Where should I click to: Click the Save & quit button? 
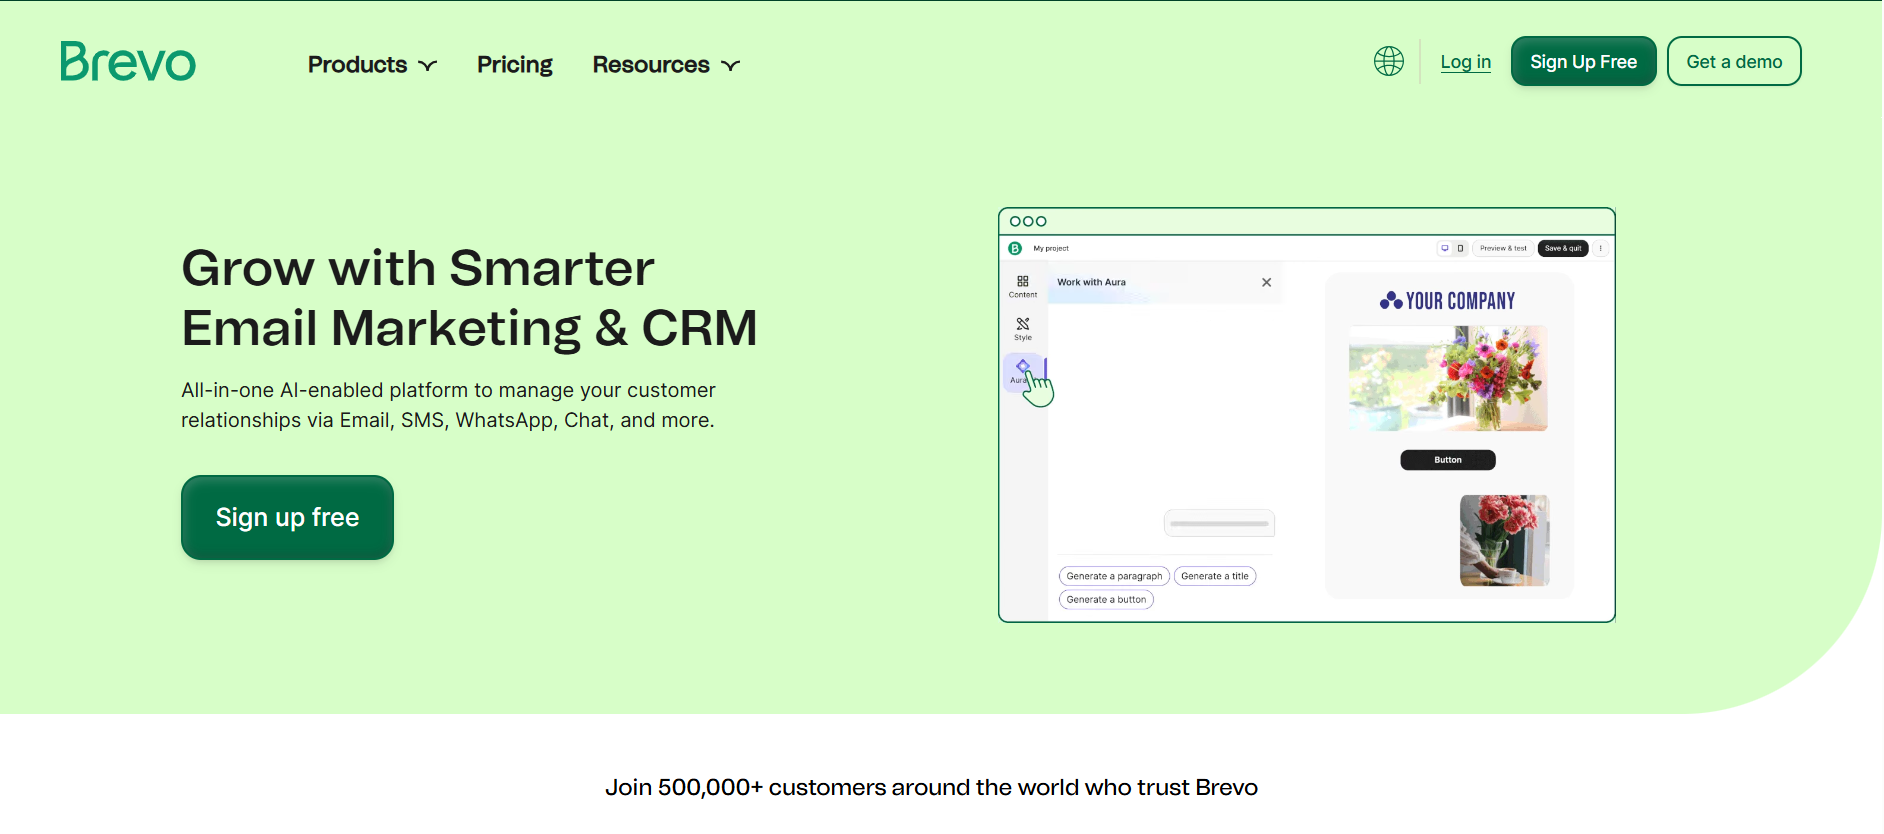1563,248
